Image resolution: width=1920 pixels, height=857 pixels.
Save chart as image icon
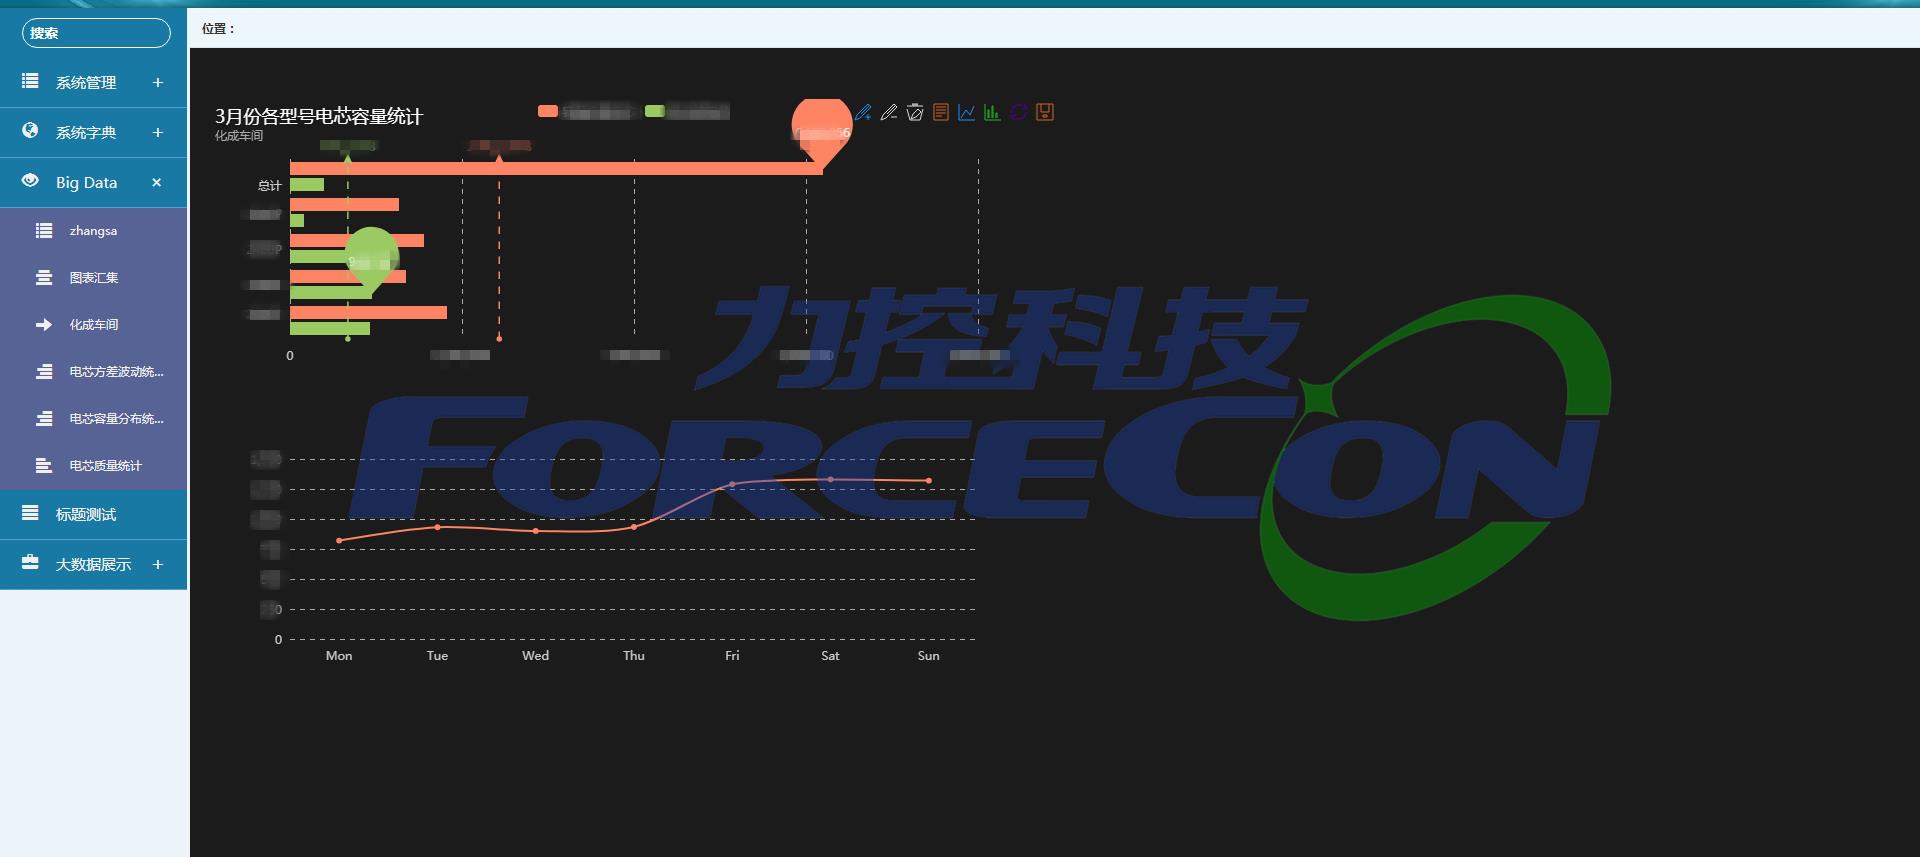[1045, 112]
